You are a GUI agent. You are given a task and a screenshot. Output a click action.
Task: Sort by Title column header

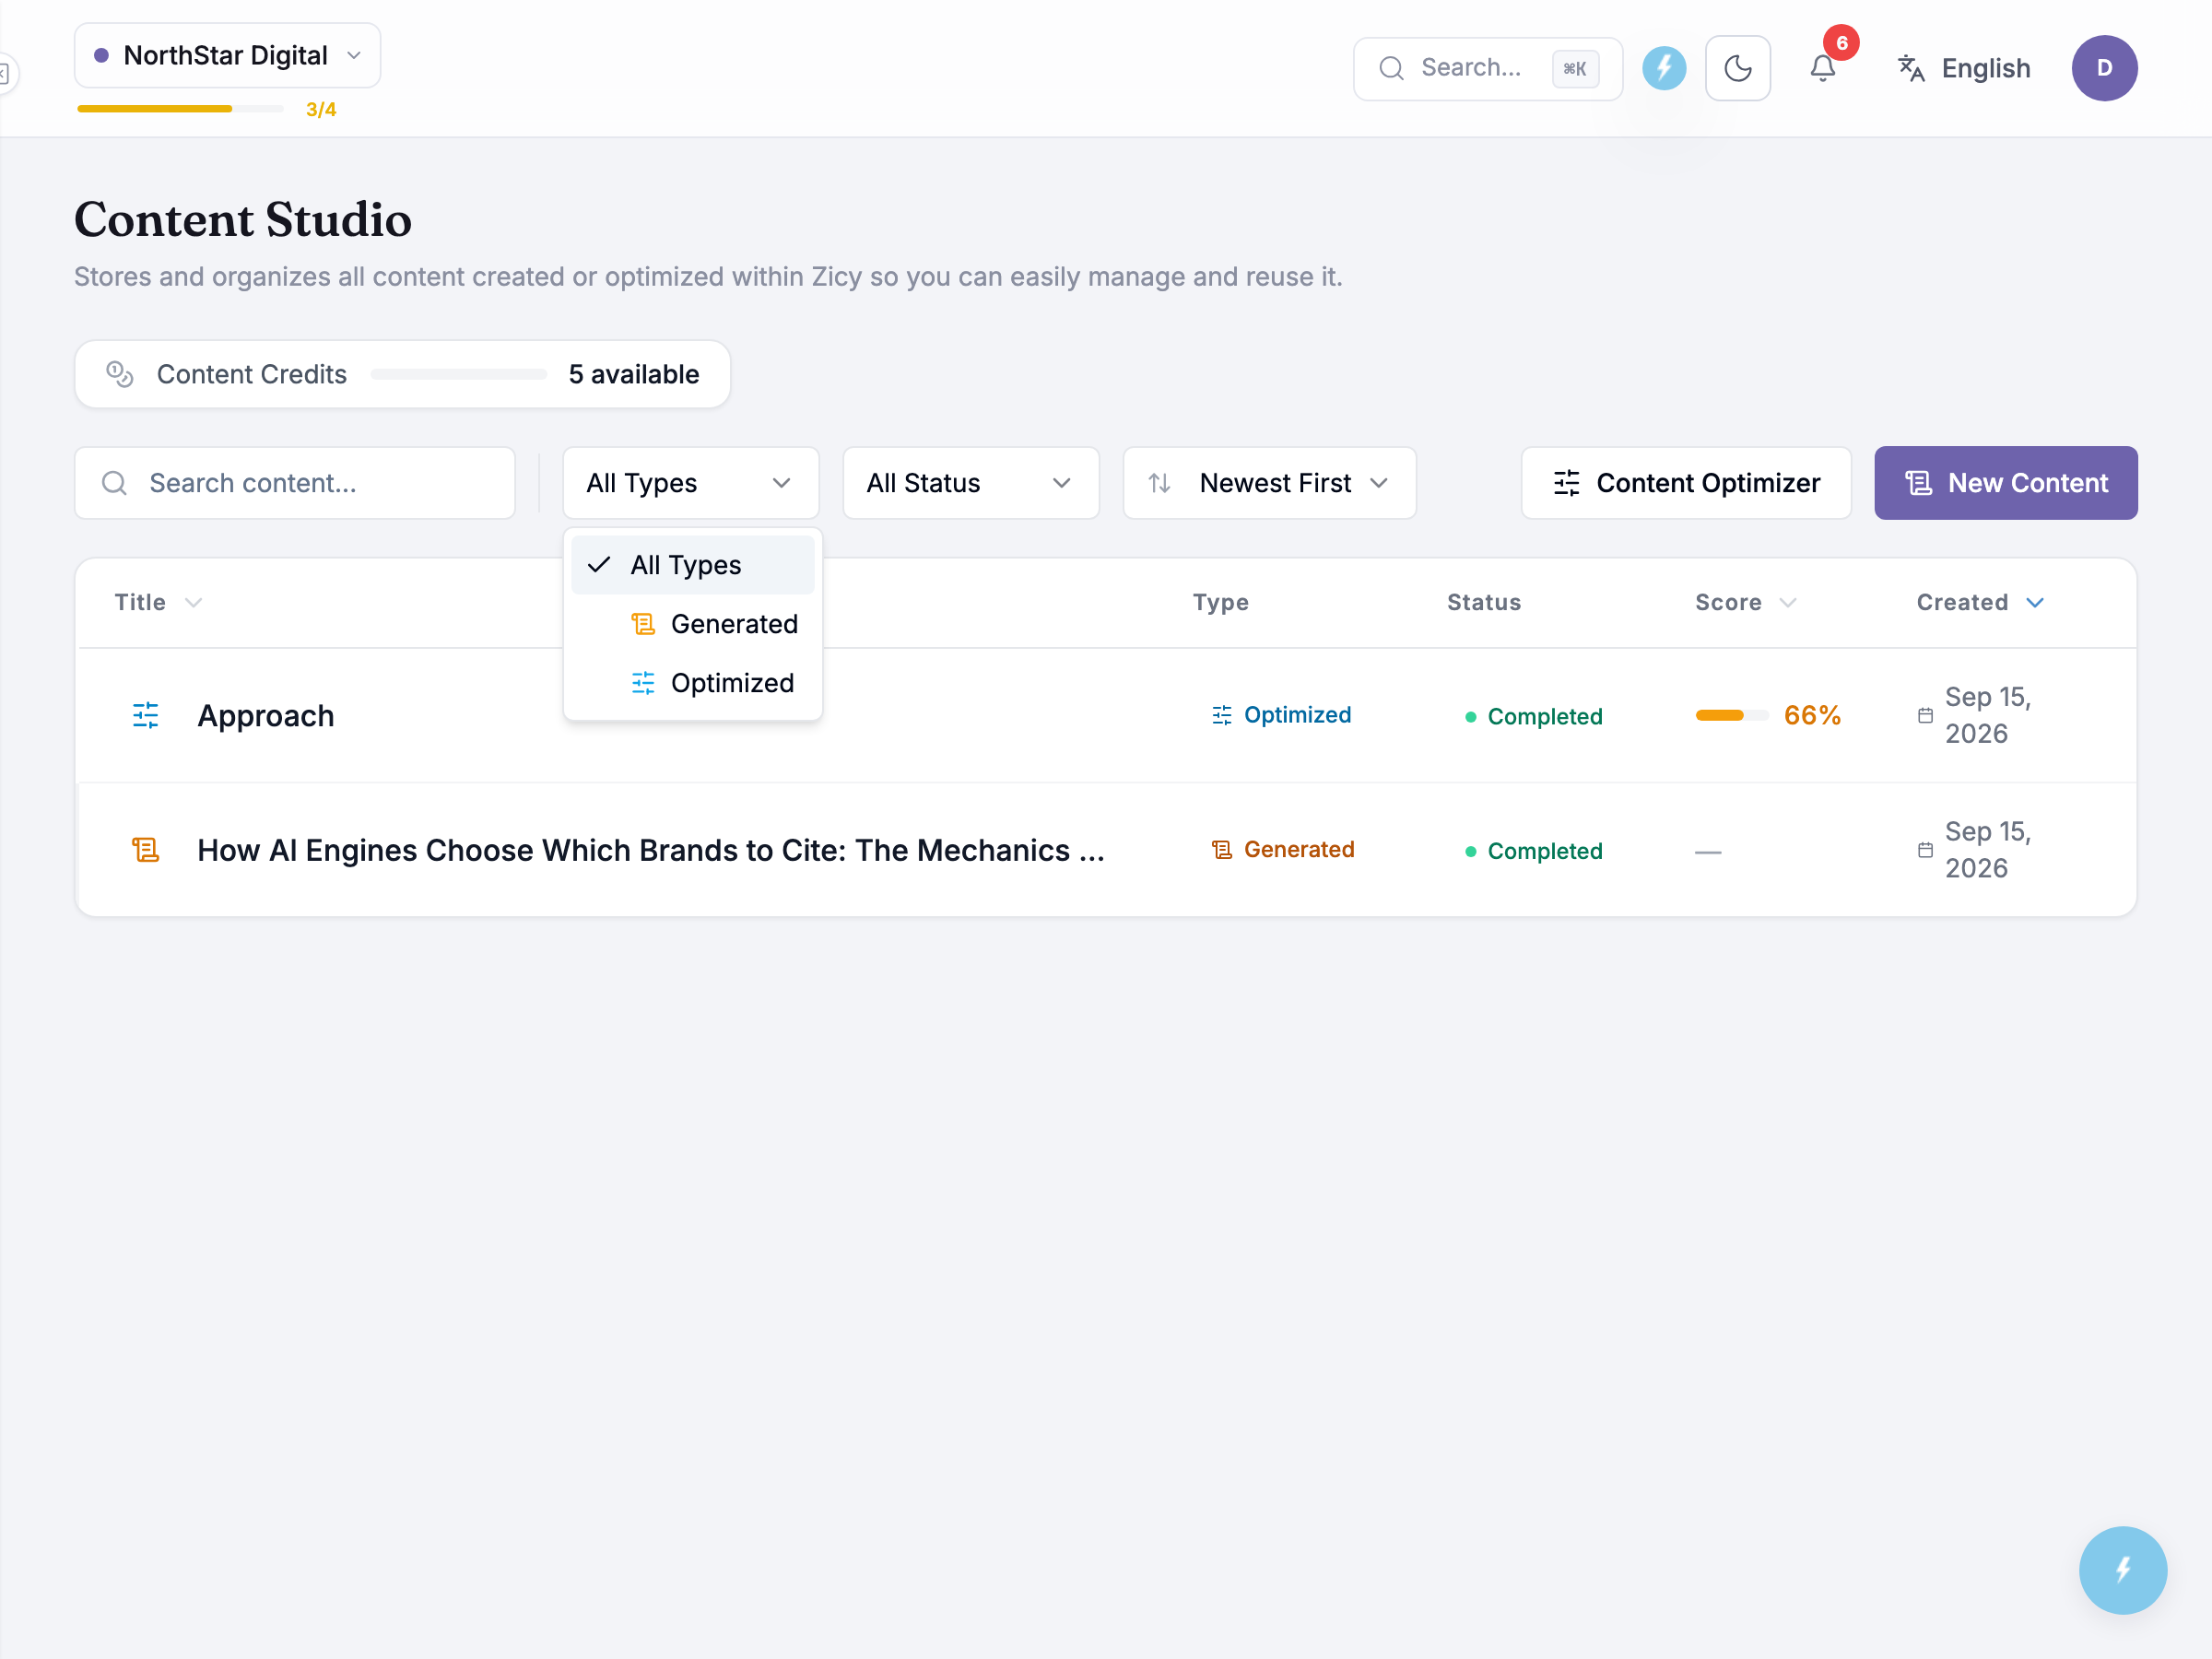[158, 602]
